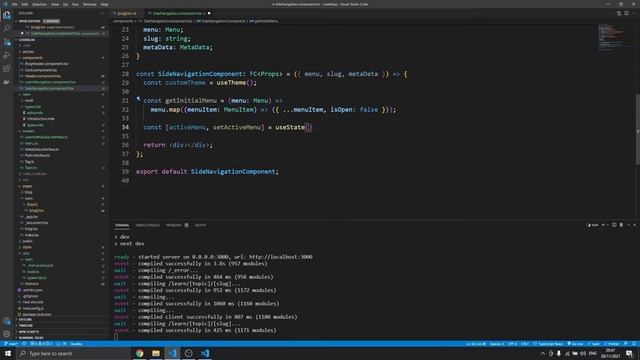Screen dimensions: 640x360
Task: Open the Source Control view
Action: 7,42
